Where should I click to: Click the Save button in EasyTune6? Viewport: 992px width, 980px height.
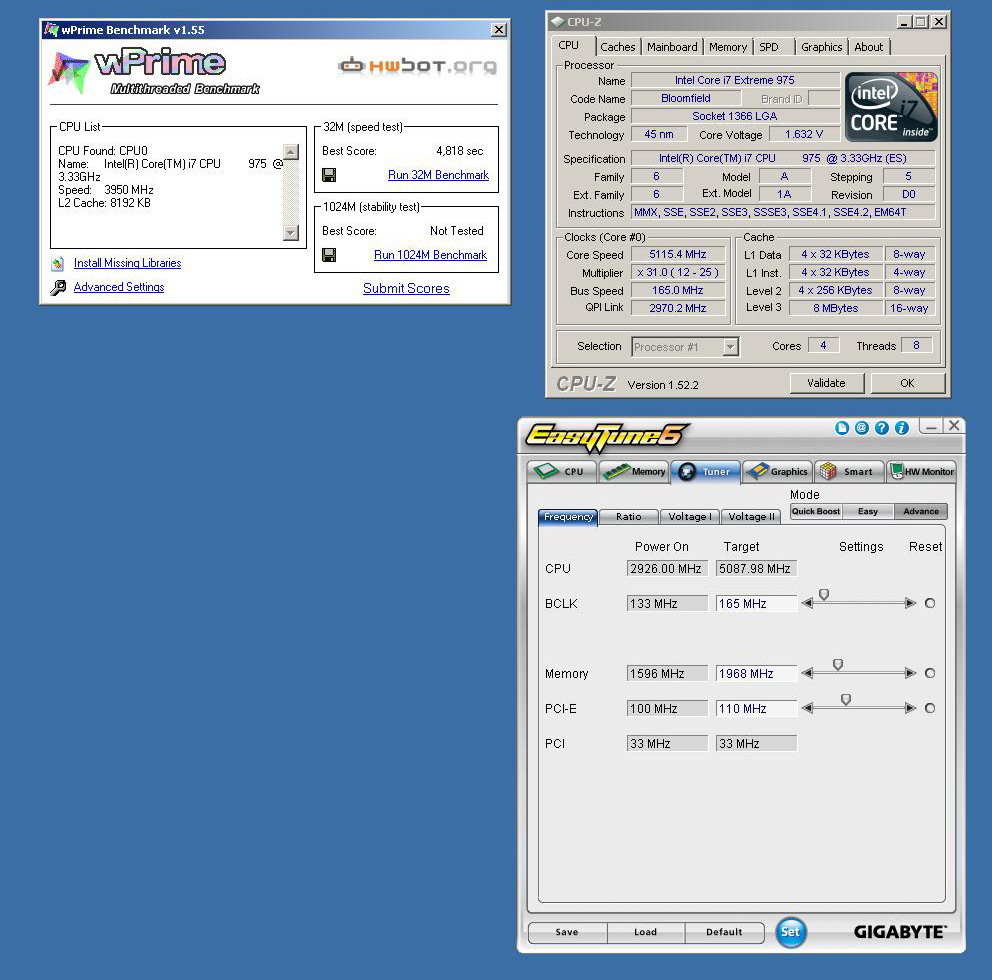click(567, 932)
